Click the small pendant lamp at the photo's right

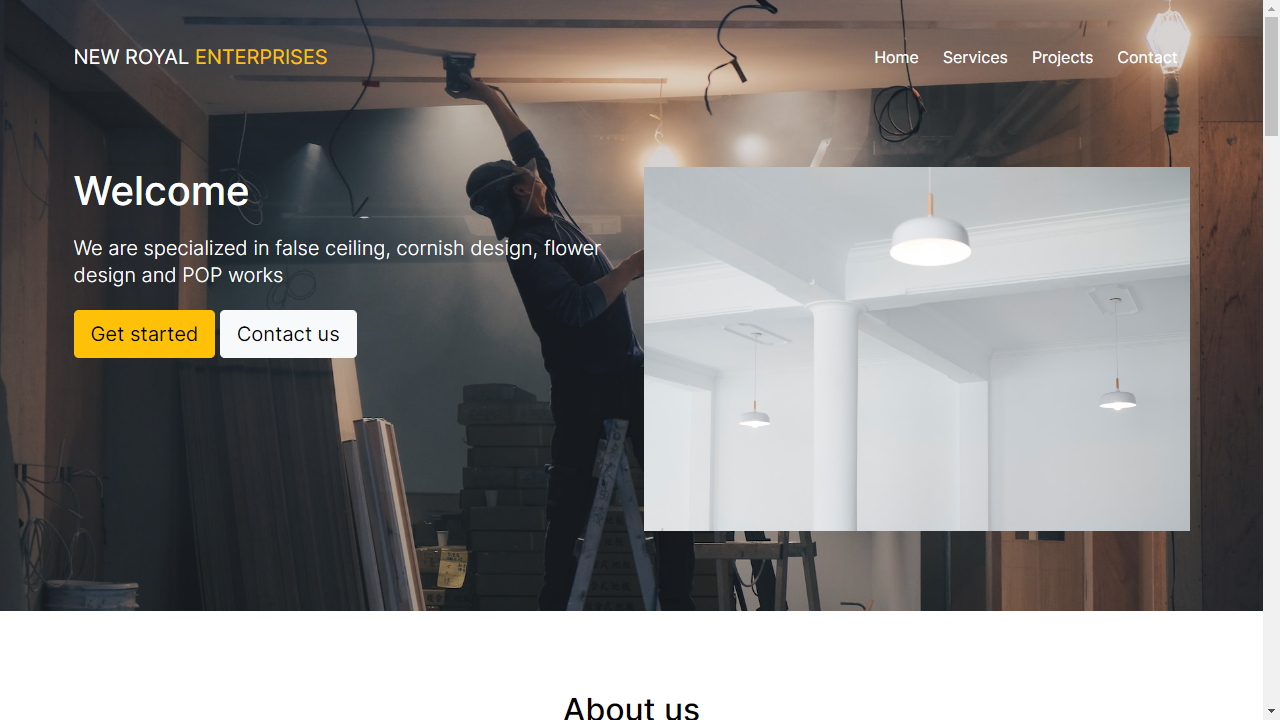click(x=1117, y=400)
